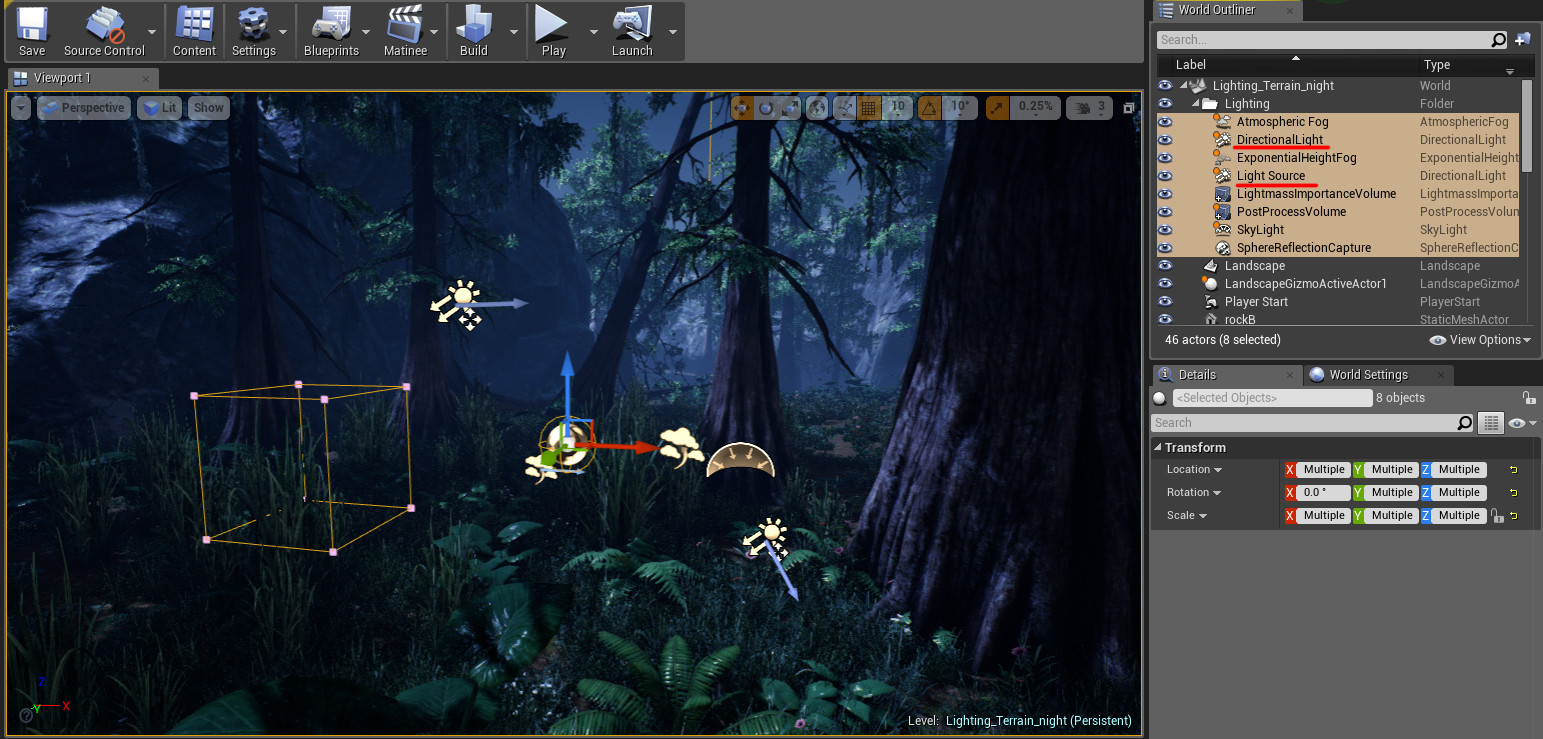Select the rotate transform tool
This screenshot has width=1543, height=739.
pyautogui.click(x=765, y=107)
